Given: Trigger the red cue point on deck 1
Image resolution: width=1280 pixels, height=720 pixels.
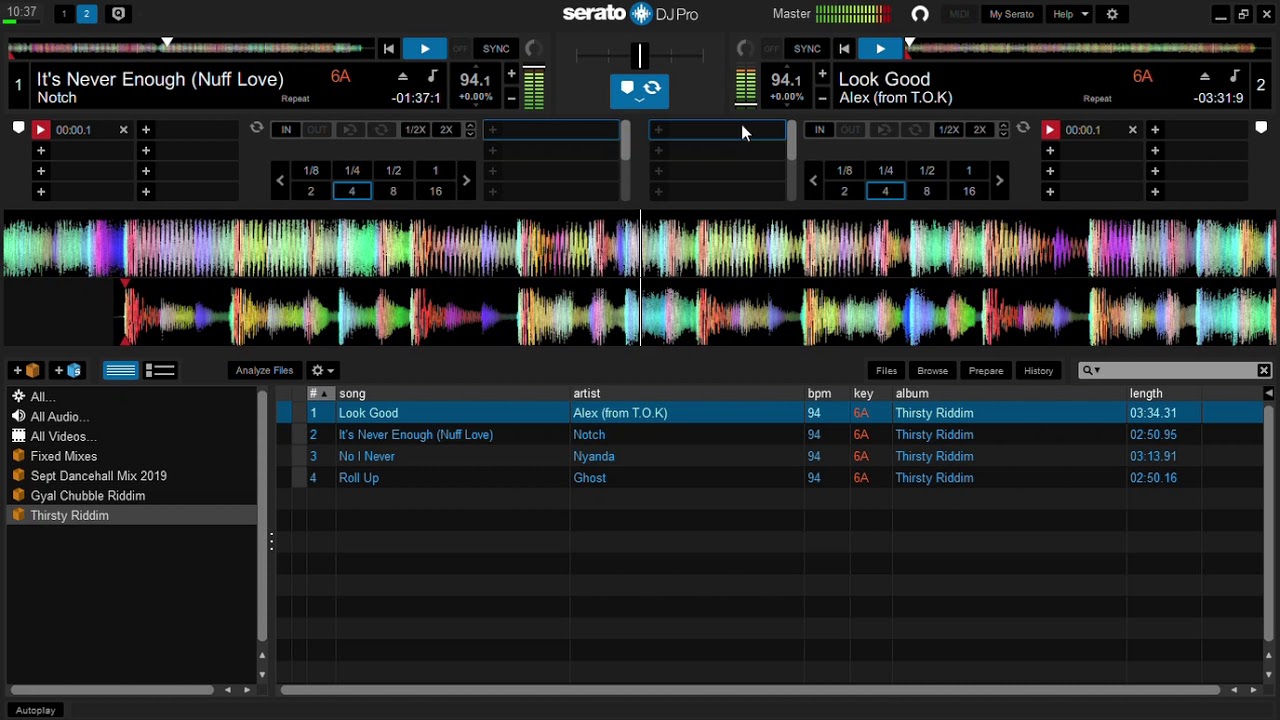Looking at the screenshot, I should (41, 130).
